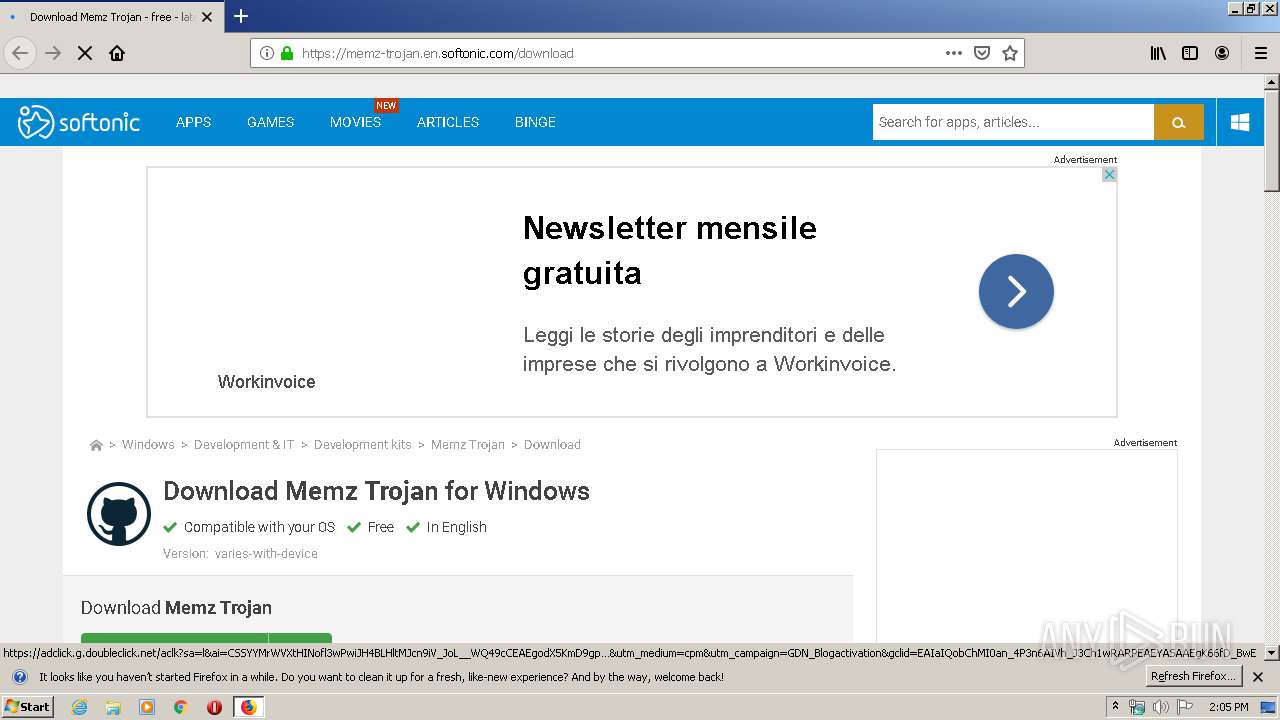
Task: Close the Download Memz Trojan tab
Action: (x=207, y=17)
